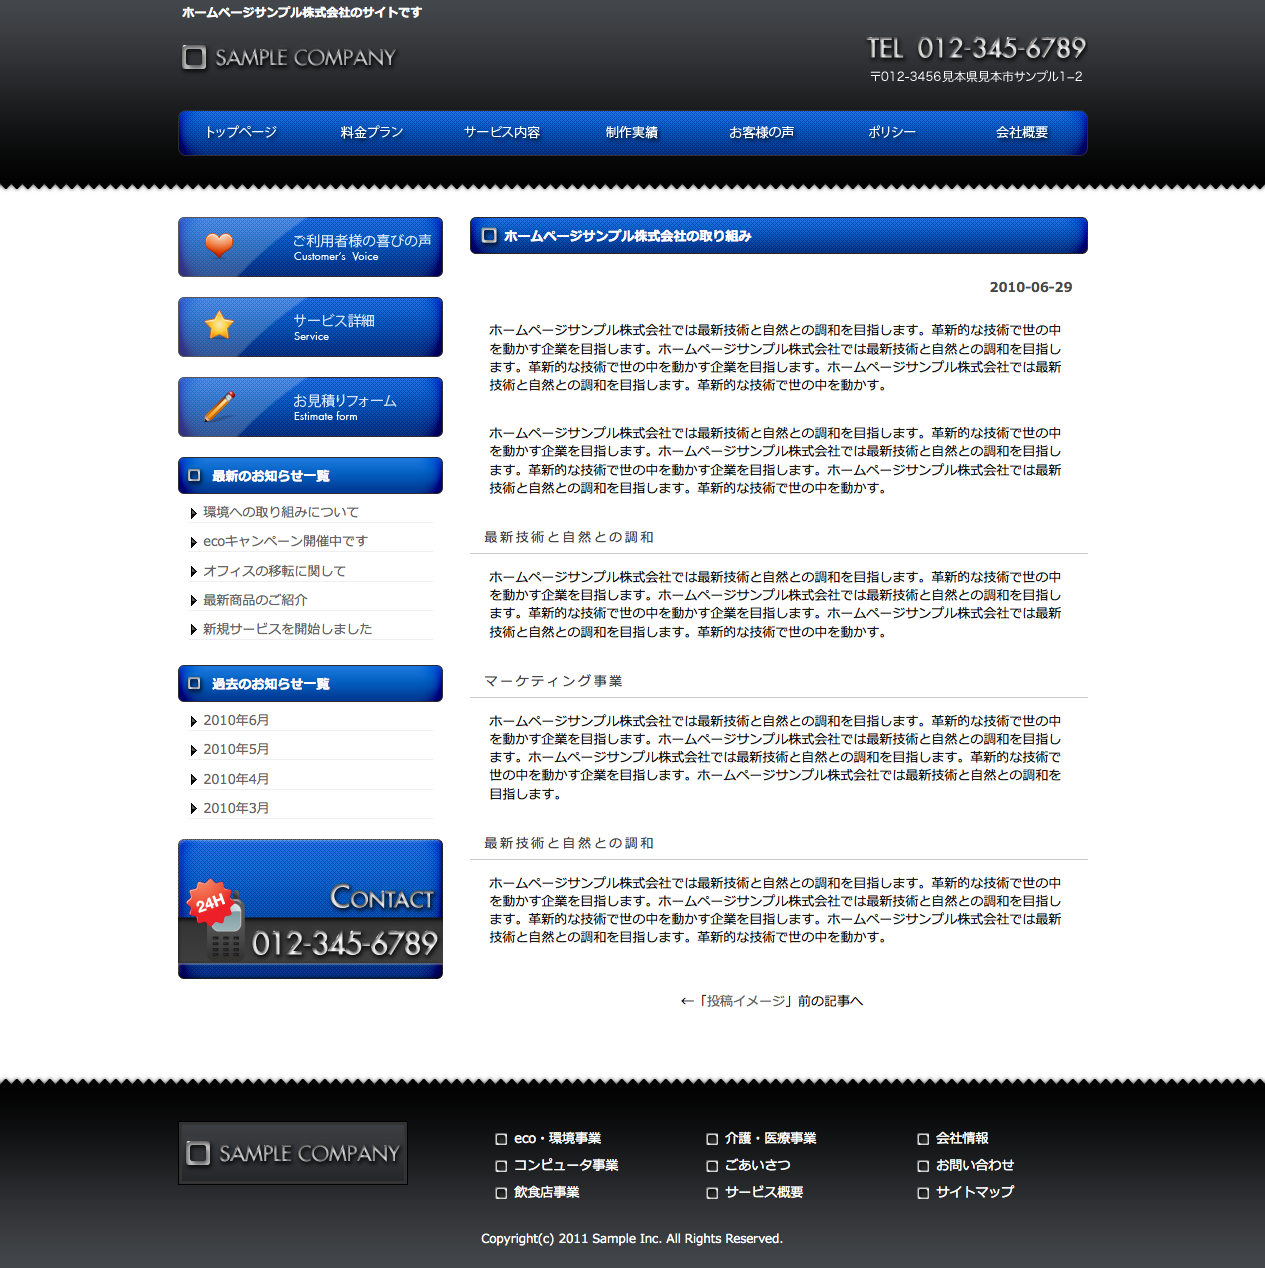Open the 制作実績 nav item

(x=632, y=133)
